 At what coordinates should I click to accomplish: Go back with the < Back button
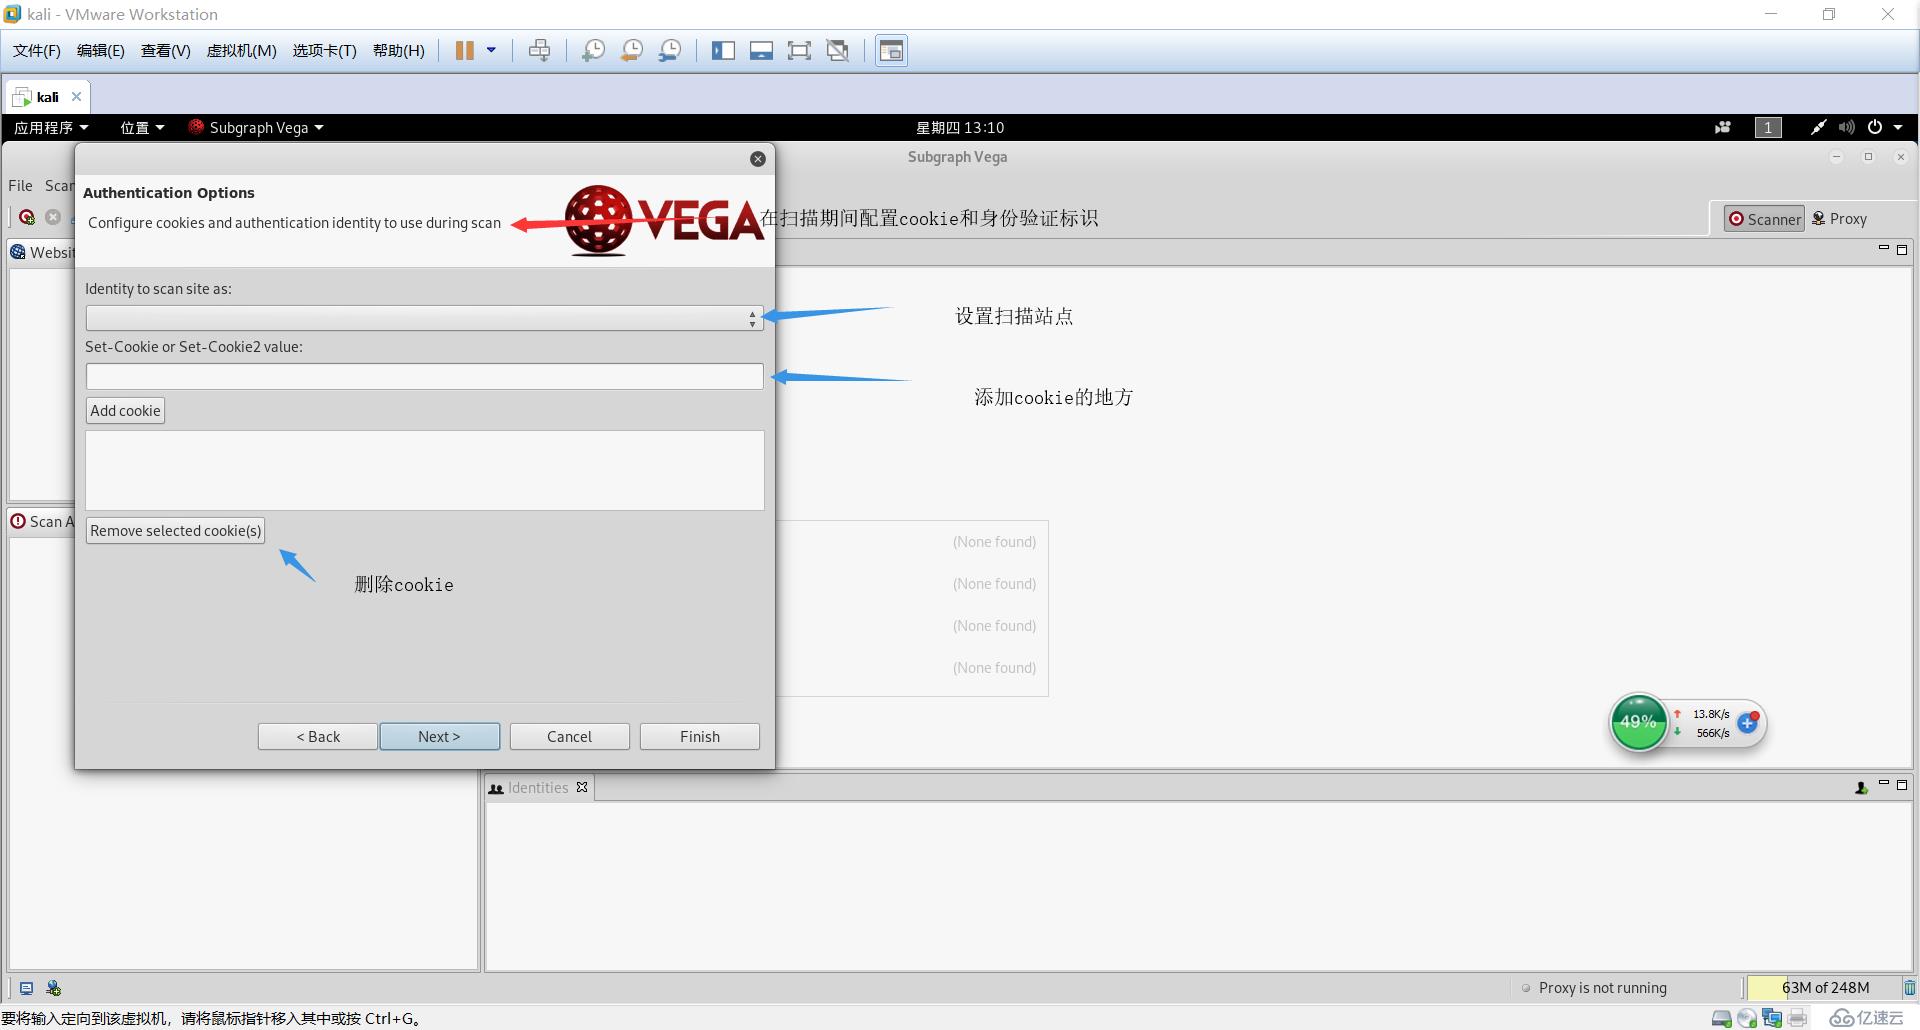318,737
